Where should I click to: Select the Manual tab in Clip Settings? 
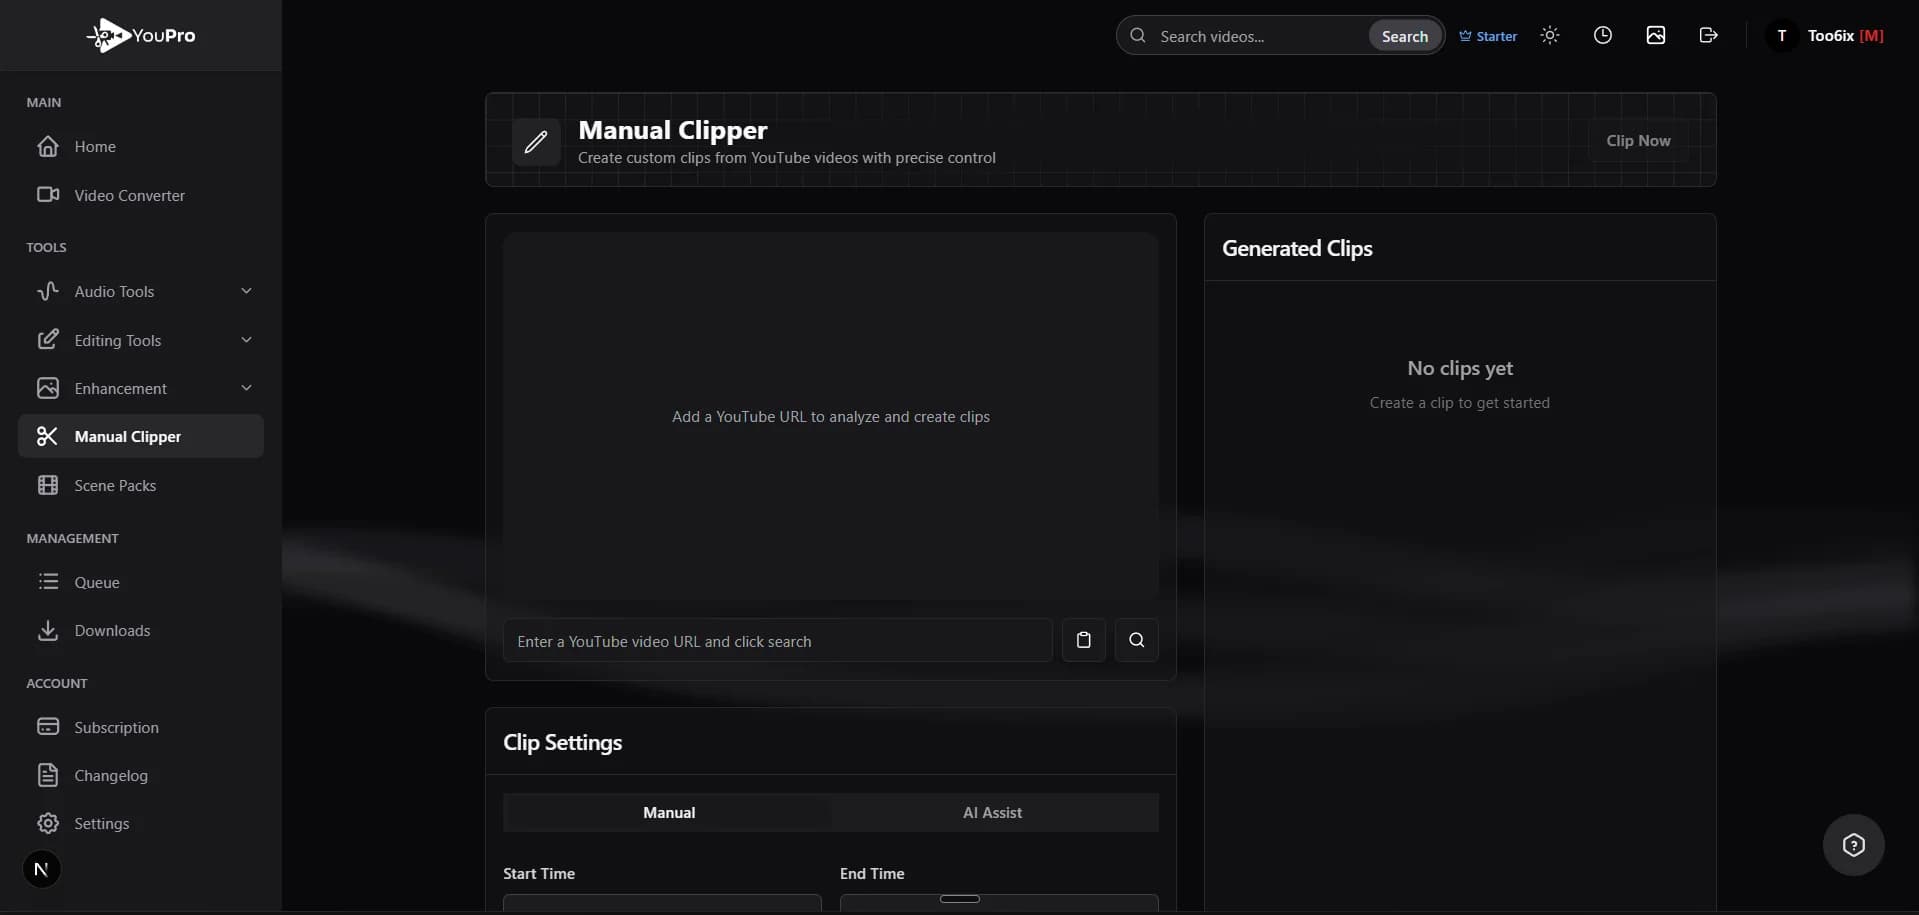(669, 812)
